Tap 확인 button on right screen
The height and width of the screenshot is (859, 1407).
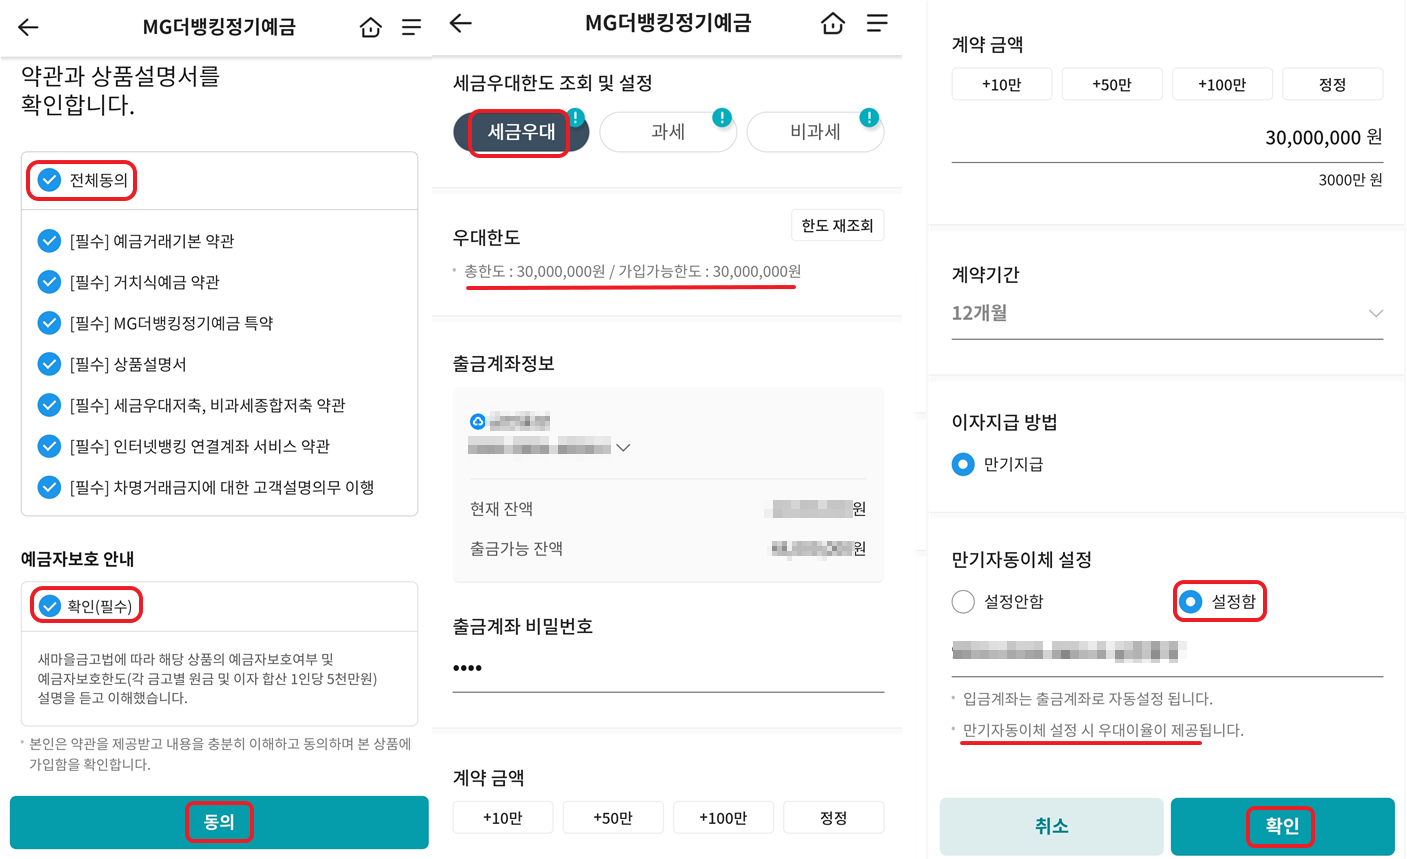pos(1283,826)
